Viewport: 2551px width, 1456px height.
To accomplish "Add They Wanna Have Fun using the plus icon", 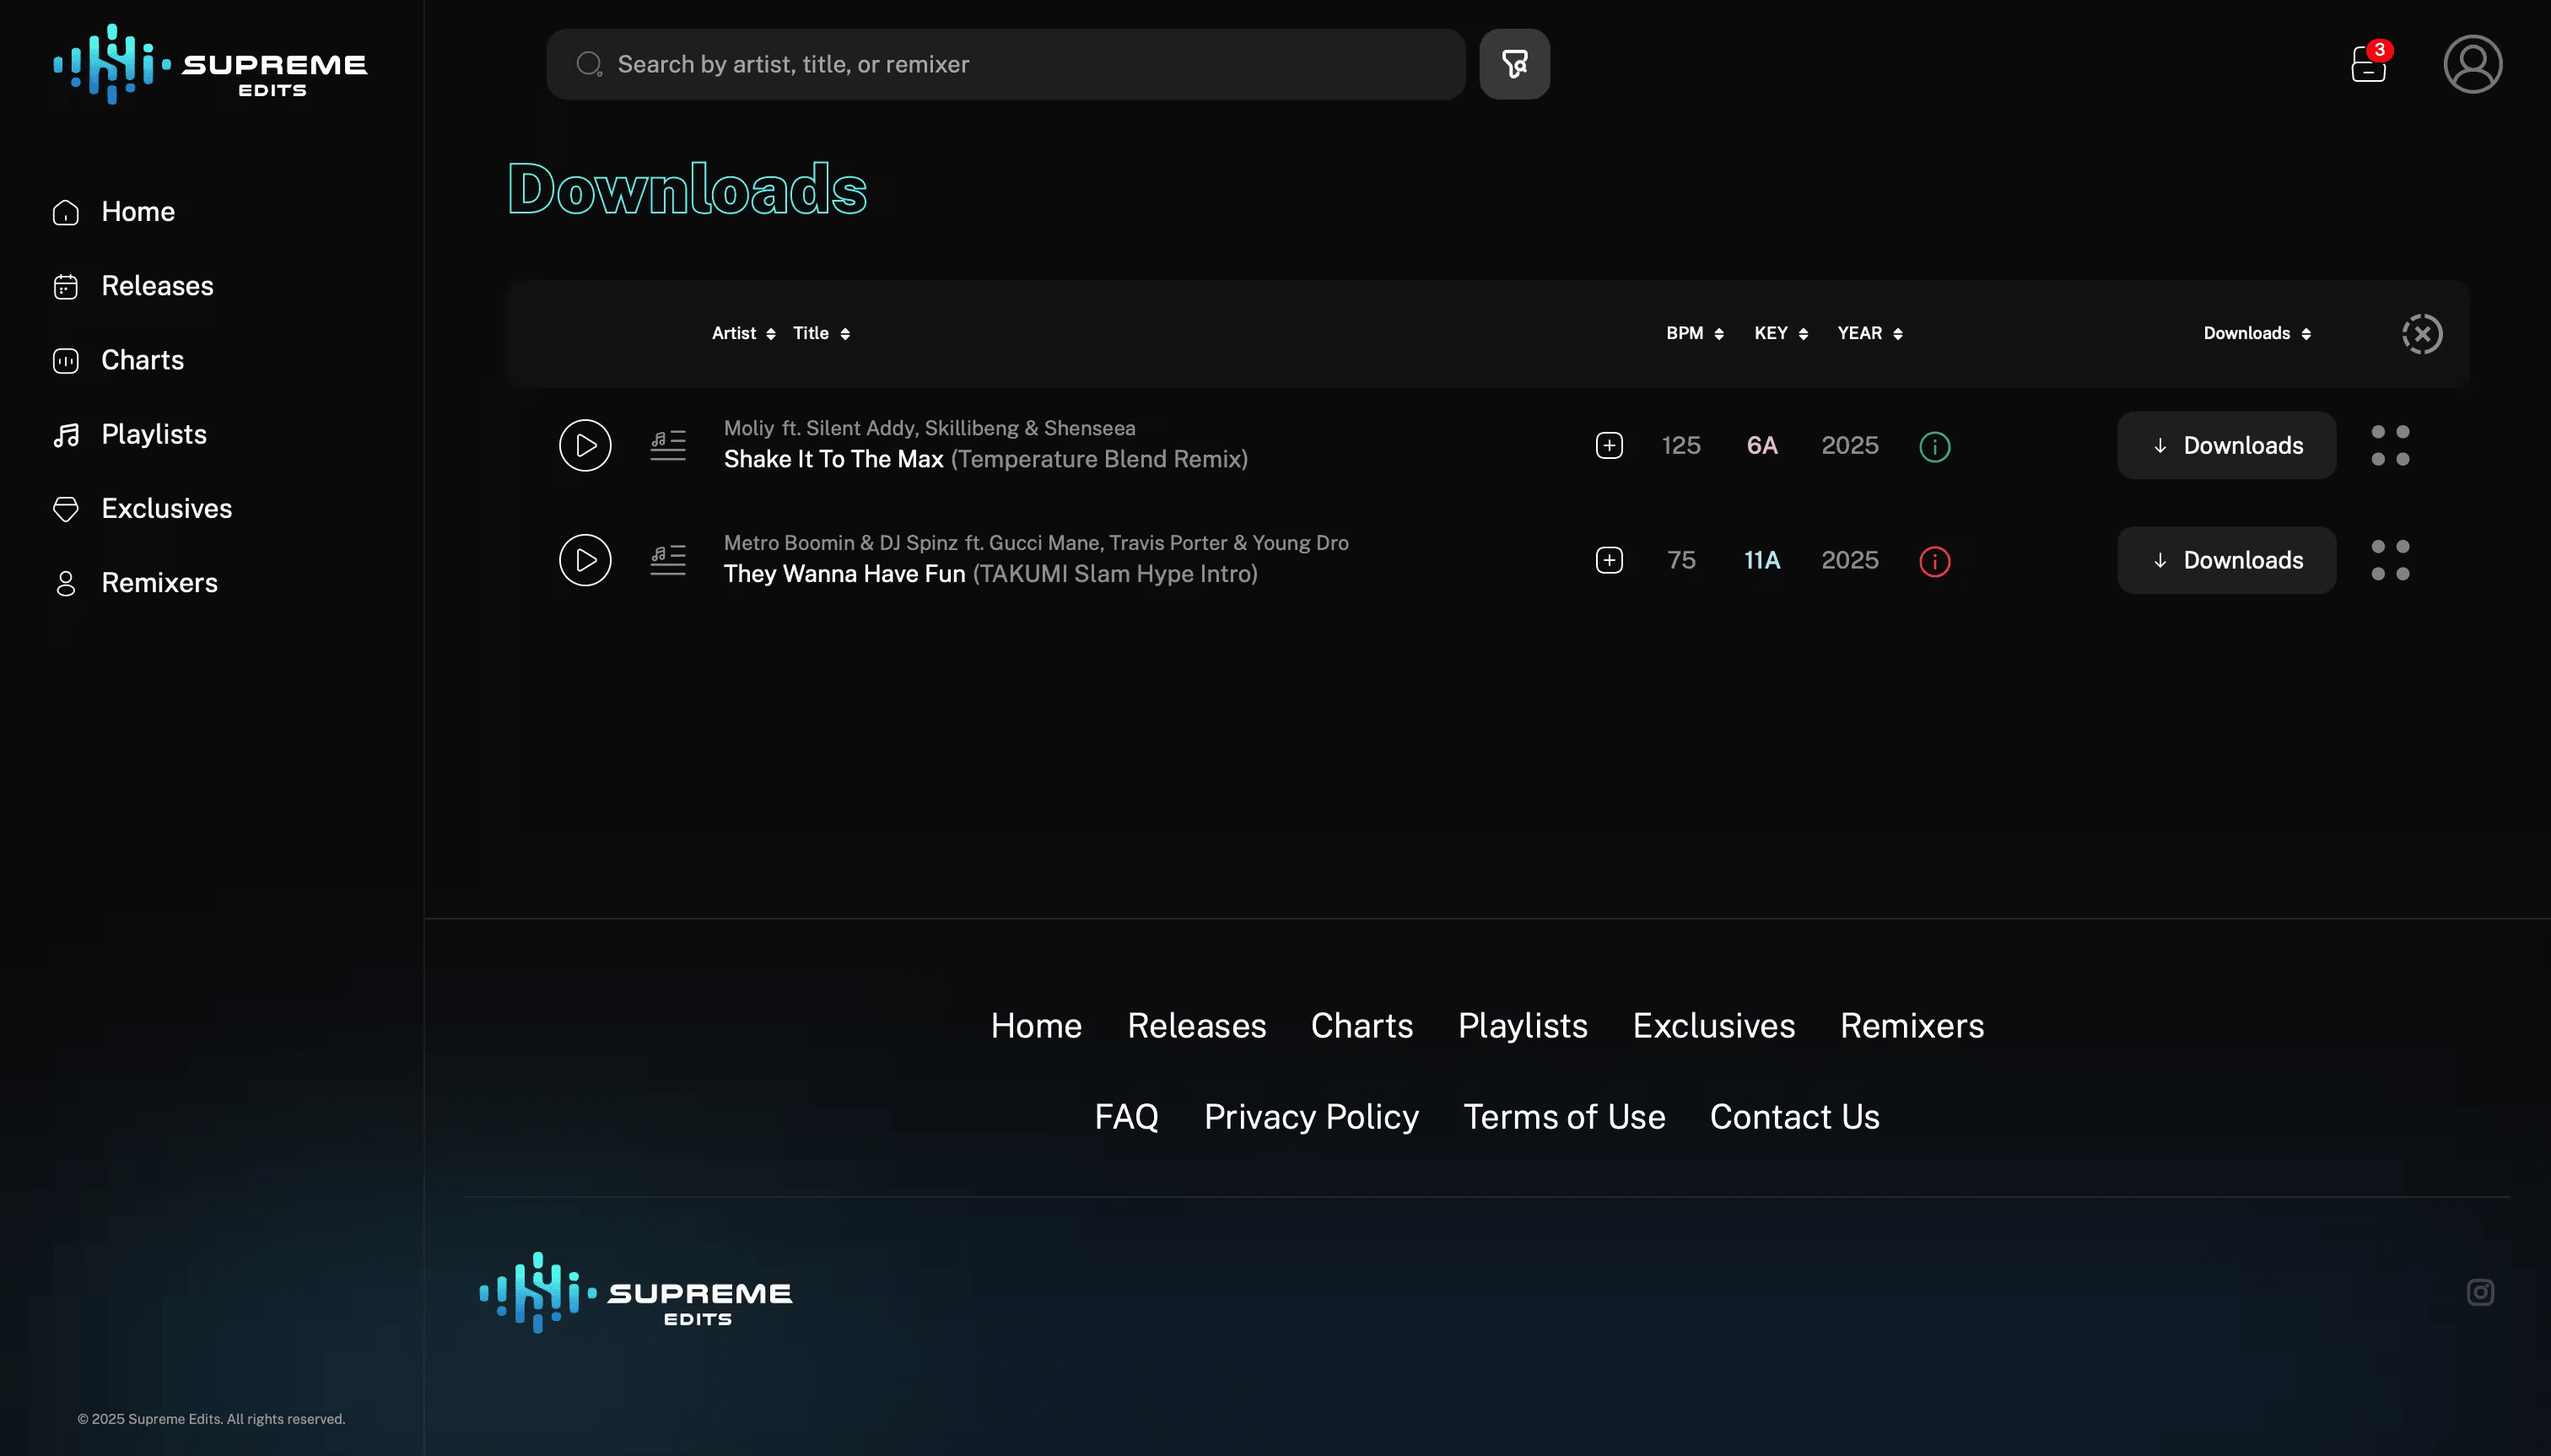I will click(x=1608, y=560).
